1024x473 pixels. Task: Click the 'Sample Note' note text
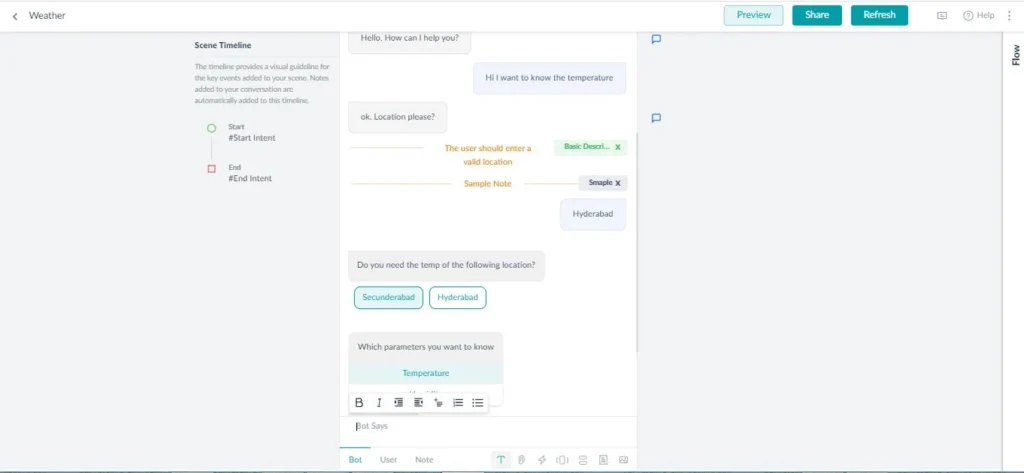tap(488, 184)
